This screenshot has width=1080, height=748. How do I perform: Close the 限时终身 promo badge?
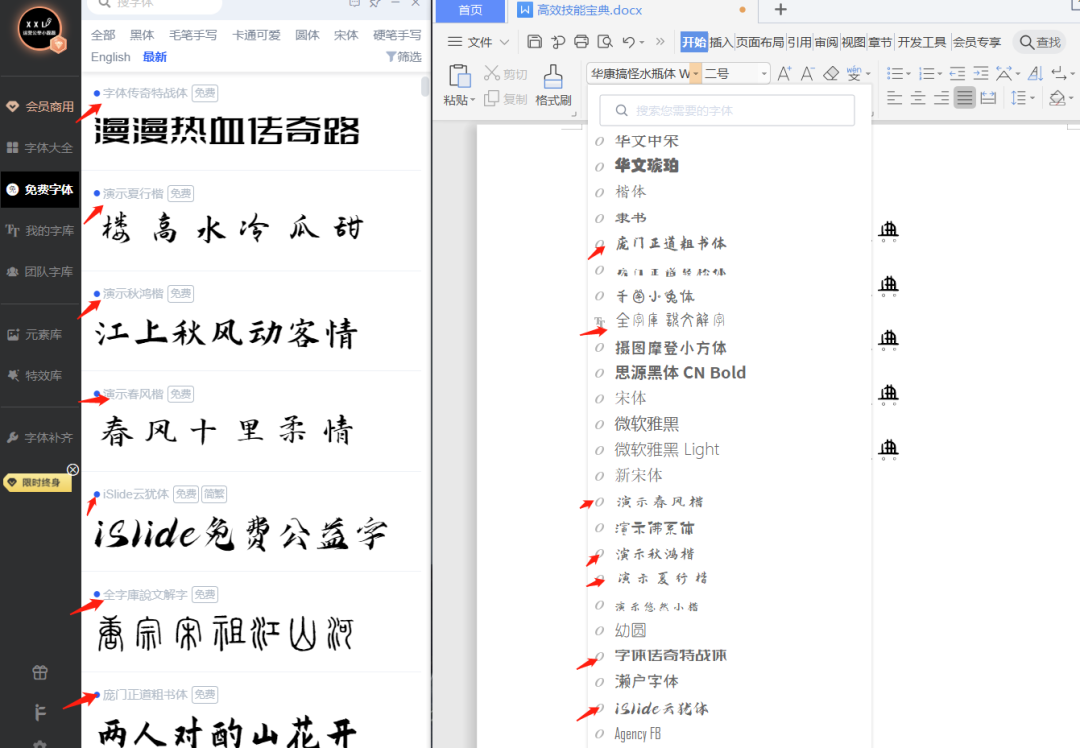pyautogui.click(x=72, y=470)
